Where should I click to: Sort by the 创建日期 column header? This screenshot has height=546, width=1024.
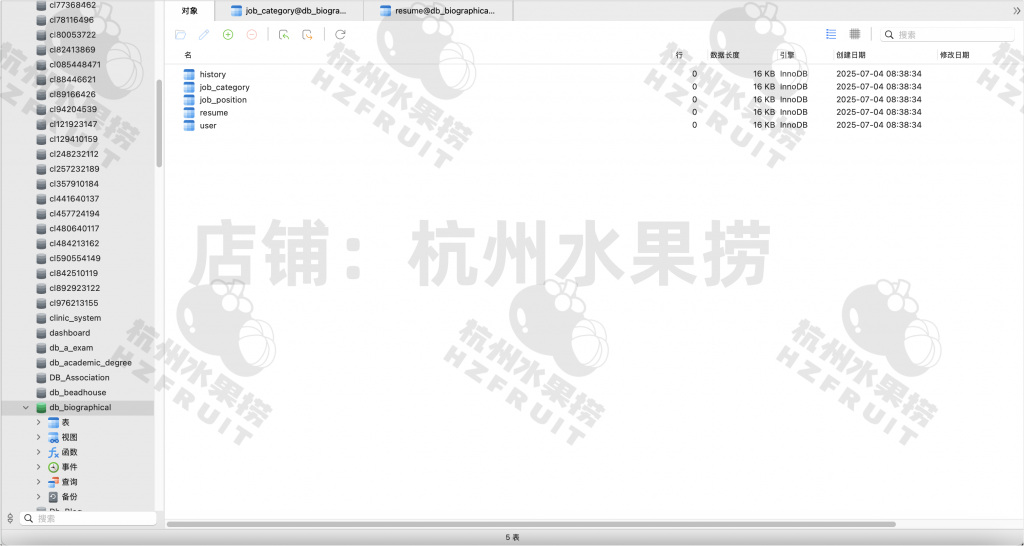tap(851, 55)
